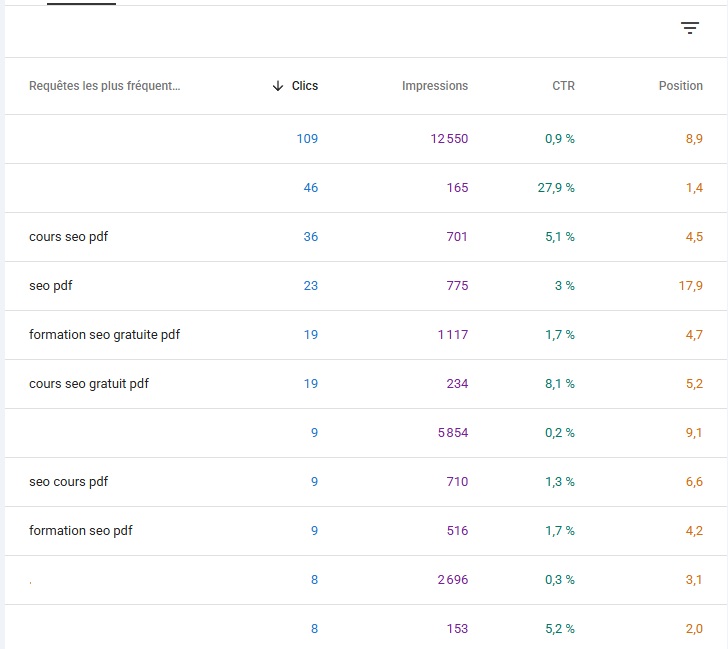Select the 'formation seo pdf' query row
Viewport: 728px width, 649px height.
[366, 531]
